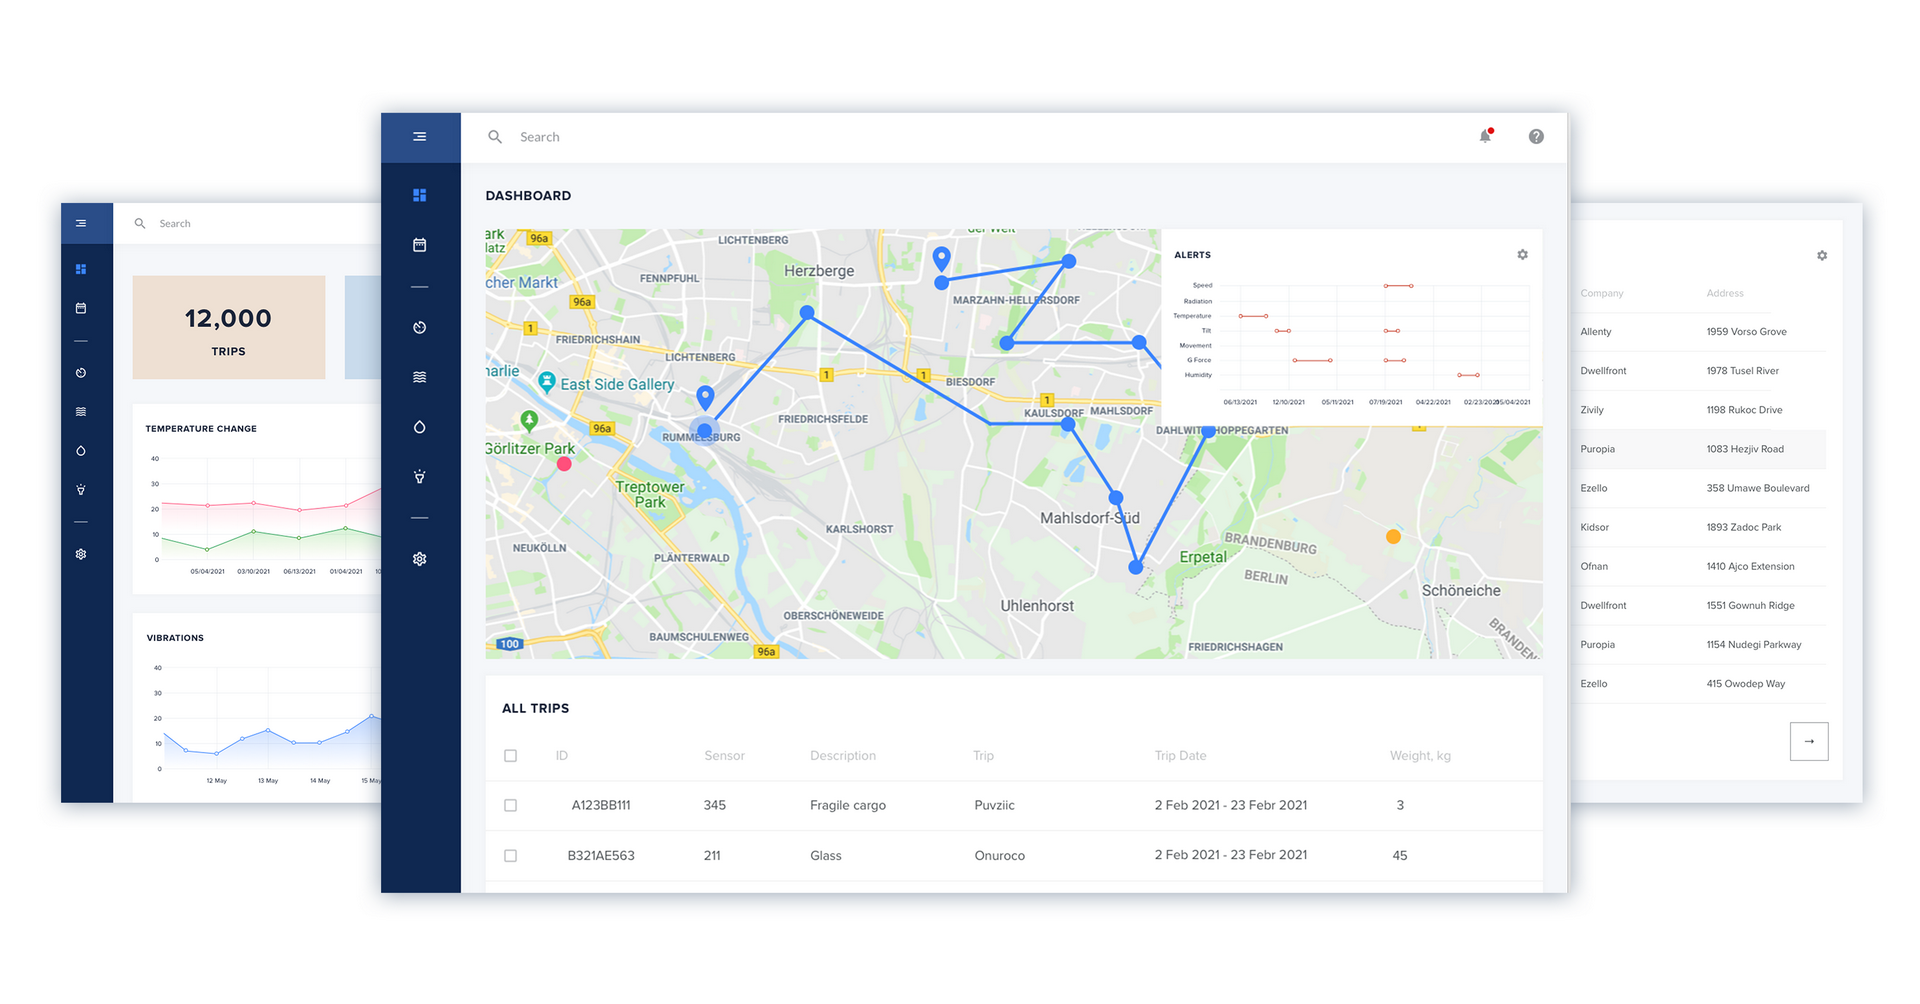Click the blue location pin near Marzahn-Hellersdorf

pos(941,259)
